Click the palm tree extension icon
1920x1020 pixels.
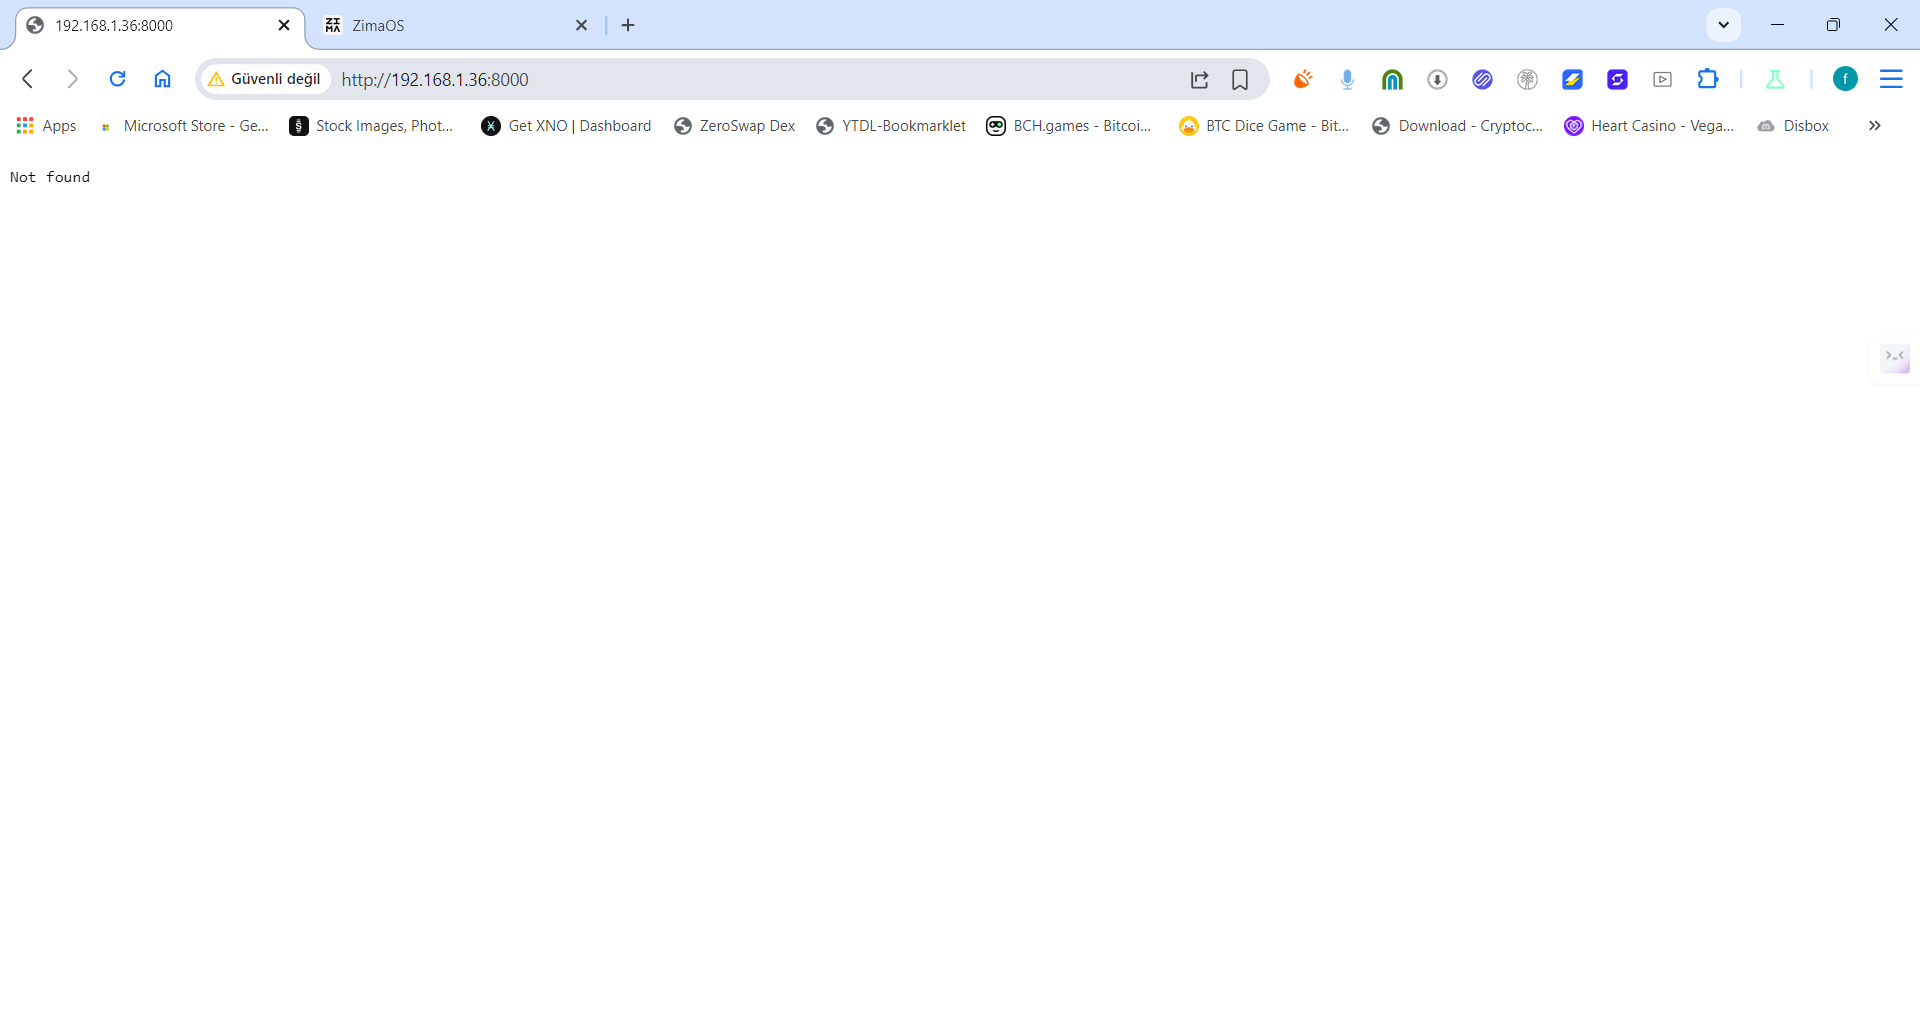point(1527,80)
